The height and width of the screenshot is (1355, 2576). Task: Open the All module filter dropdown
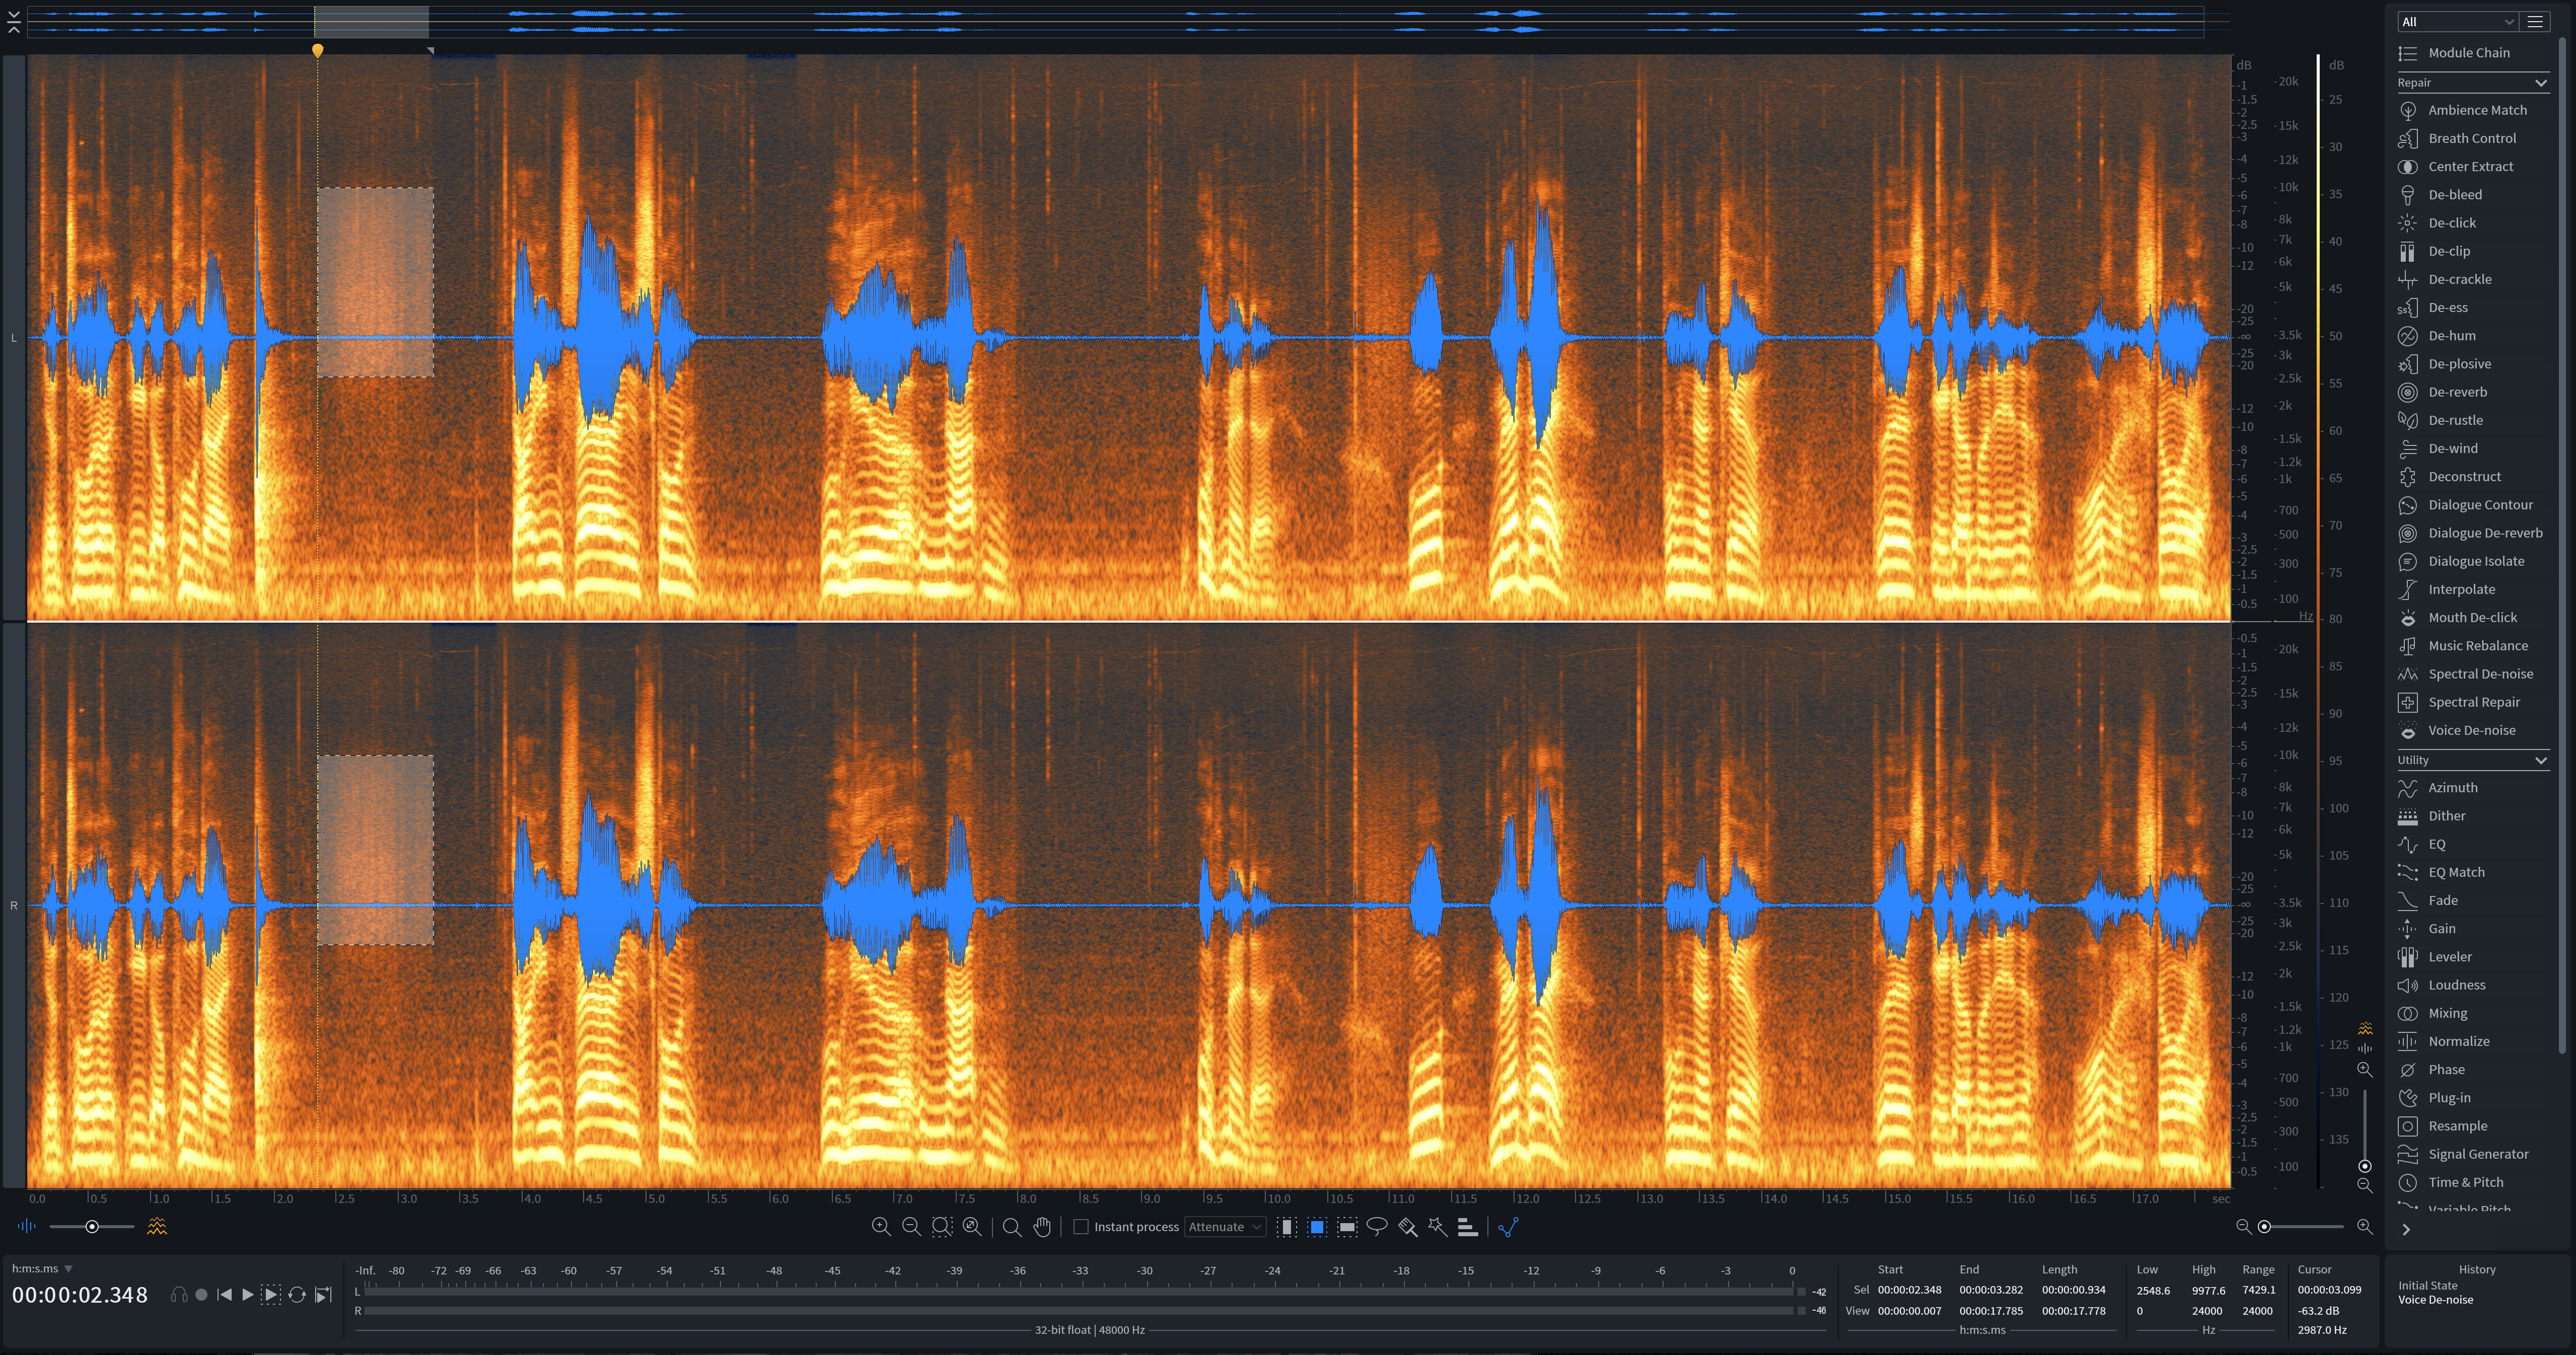pyautogui.click(x=2458, y=22)
